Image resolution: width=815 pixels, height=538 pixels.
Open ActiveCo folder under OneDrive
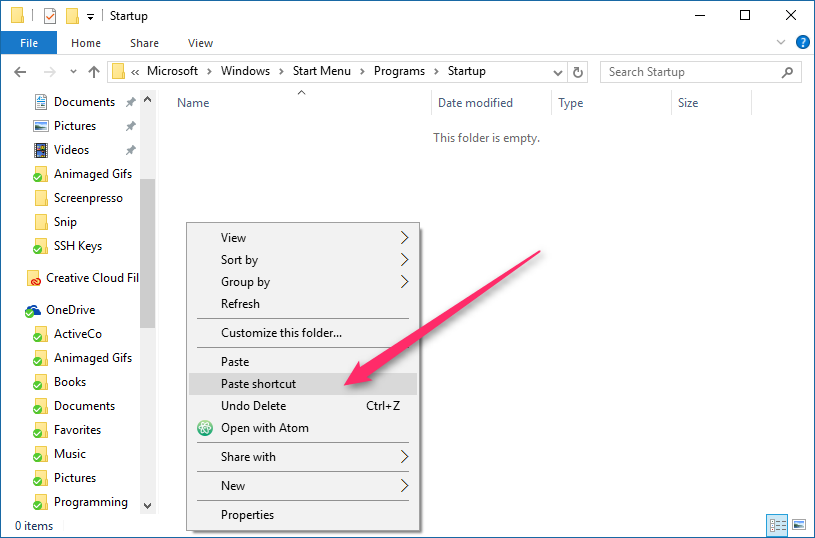pyautogui.click(x=77, y=334)
